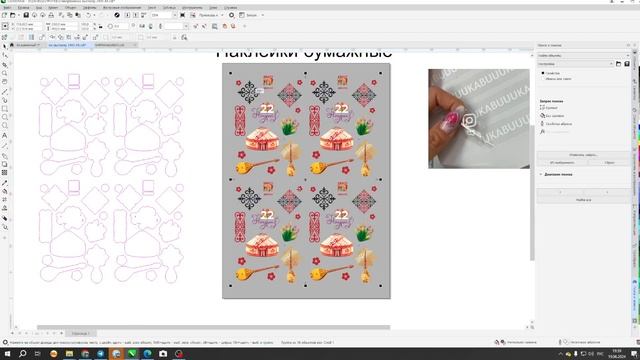Select the Polygon tool in the toolbox
Screen dimensions: 640x360
click(x=4, y=126)
